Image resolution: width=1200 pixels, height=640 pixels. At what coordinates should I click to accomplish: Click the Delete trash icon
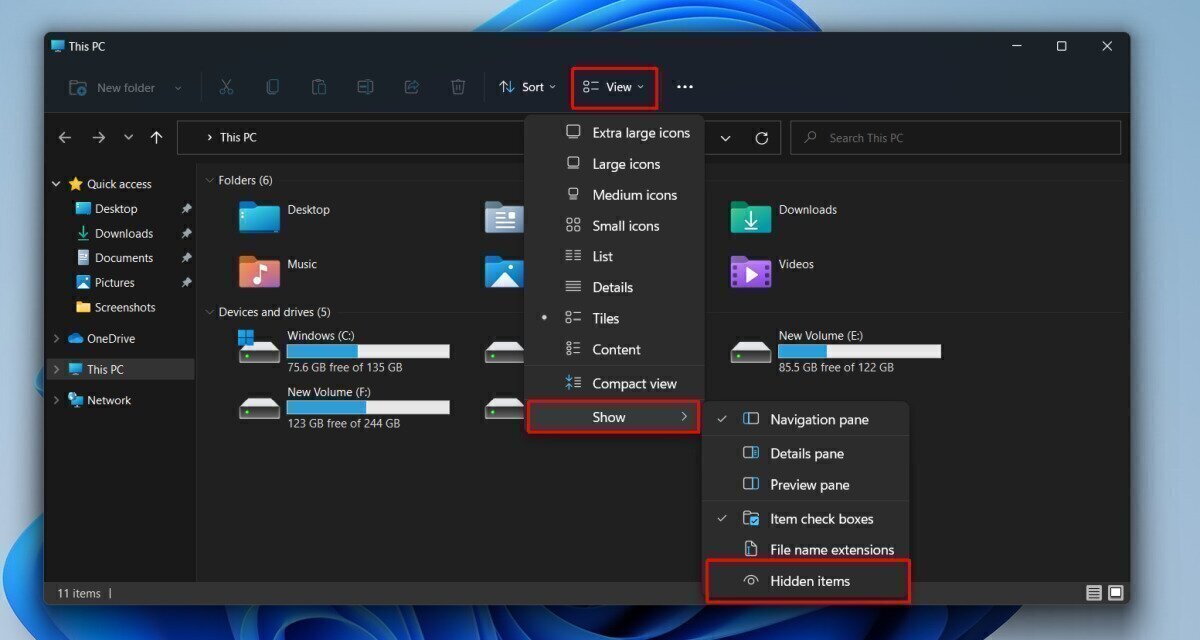tap(458, 87)
